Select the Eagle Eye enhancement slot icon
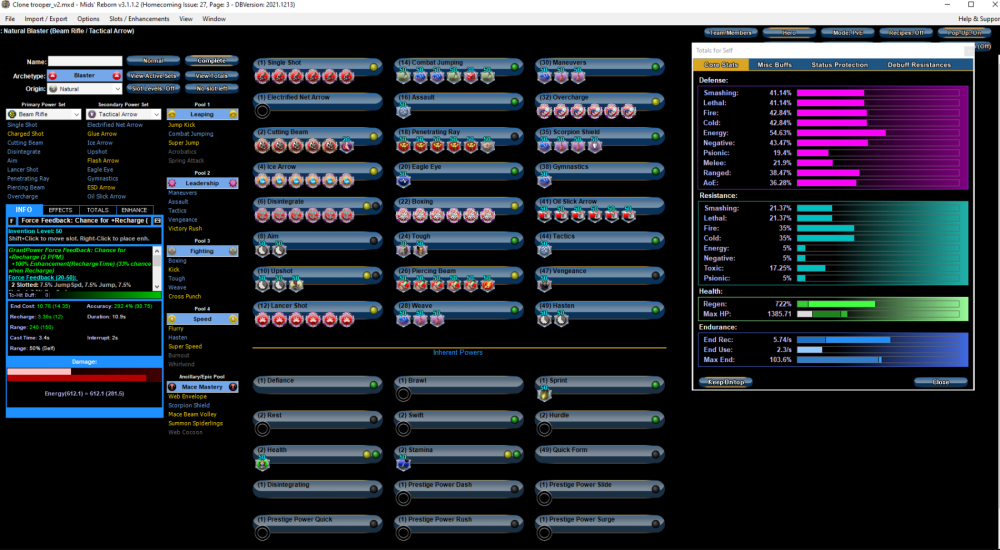The height and width of the screenshot is (550, 1000). (x=404, y=181)
